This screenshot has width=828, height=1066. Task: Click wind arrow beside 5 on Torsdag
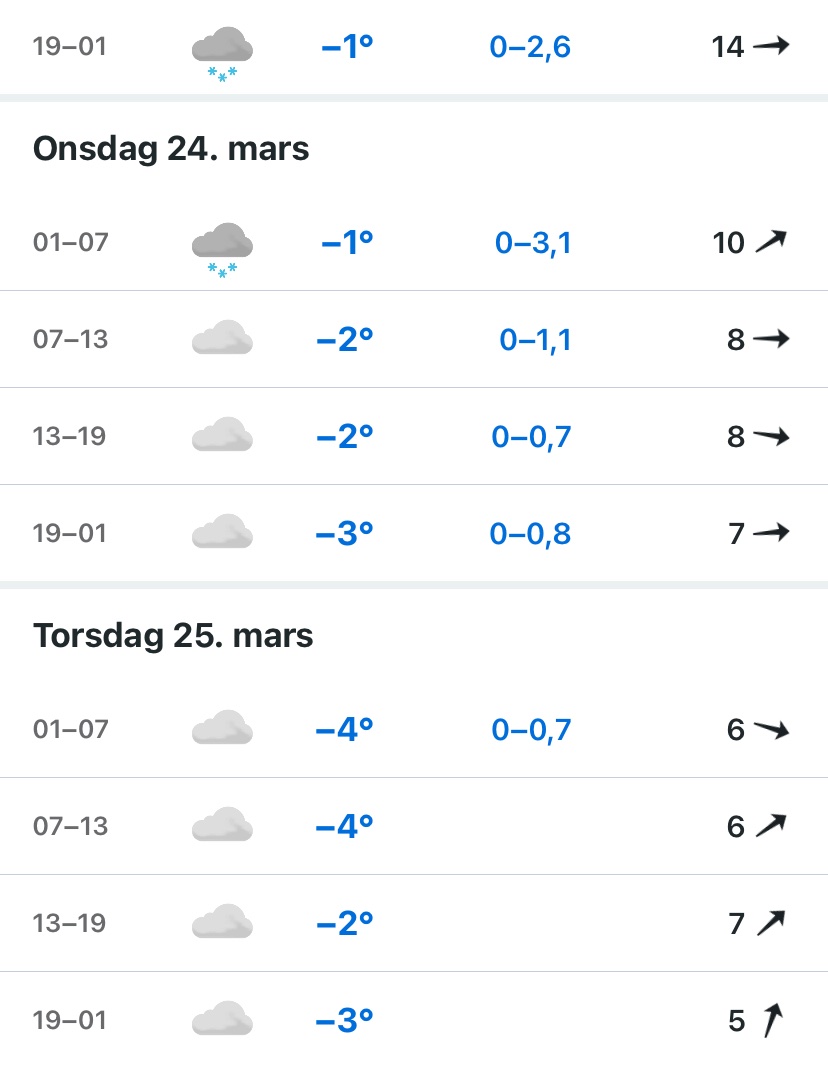point(770,1020)
